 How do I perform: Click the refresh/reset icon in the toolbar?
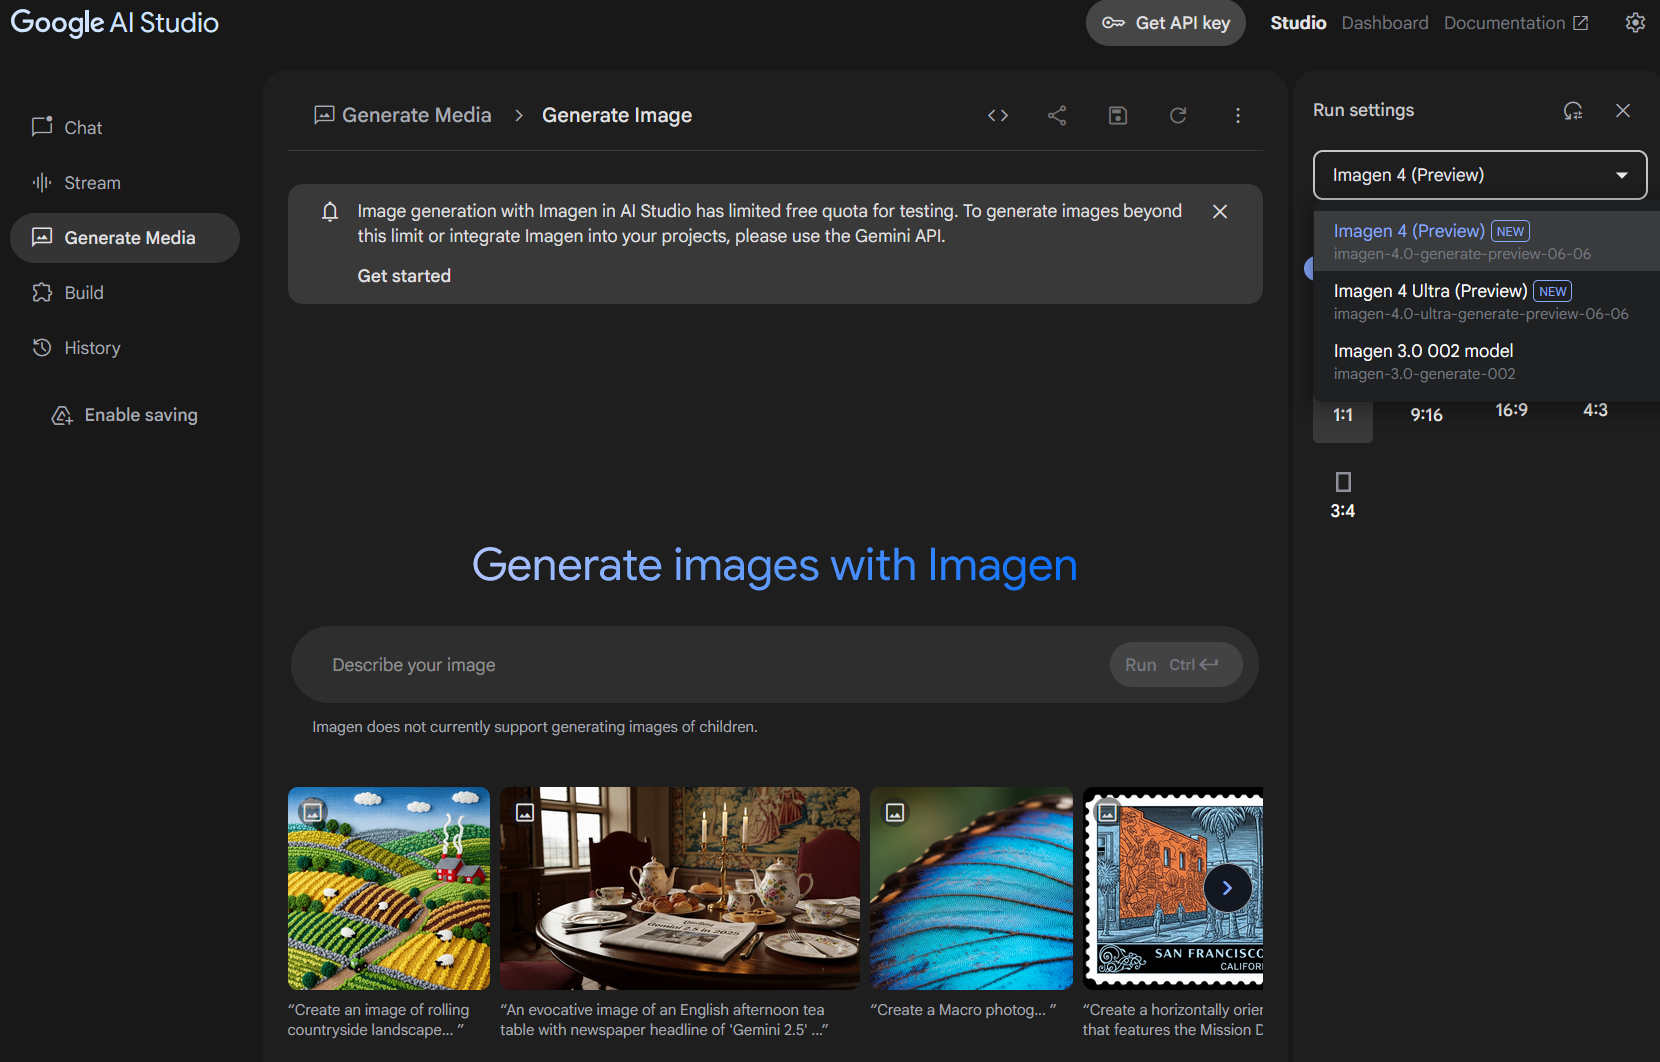click(1178, 116)
